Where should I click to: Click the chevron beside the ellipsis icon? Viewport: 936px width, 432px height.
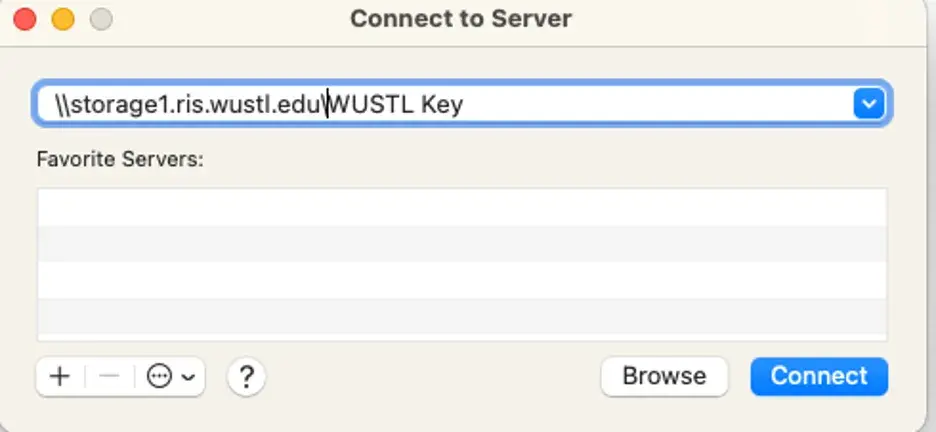coord(188,377)
